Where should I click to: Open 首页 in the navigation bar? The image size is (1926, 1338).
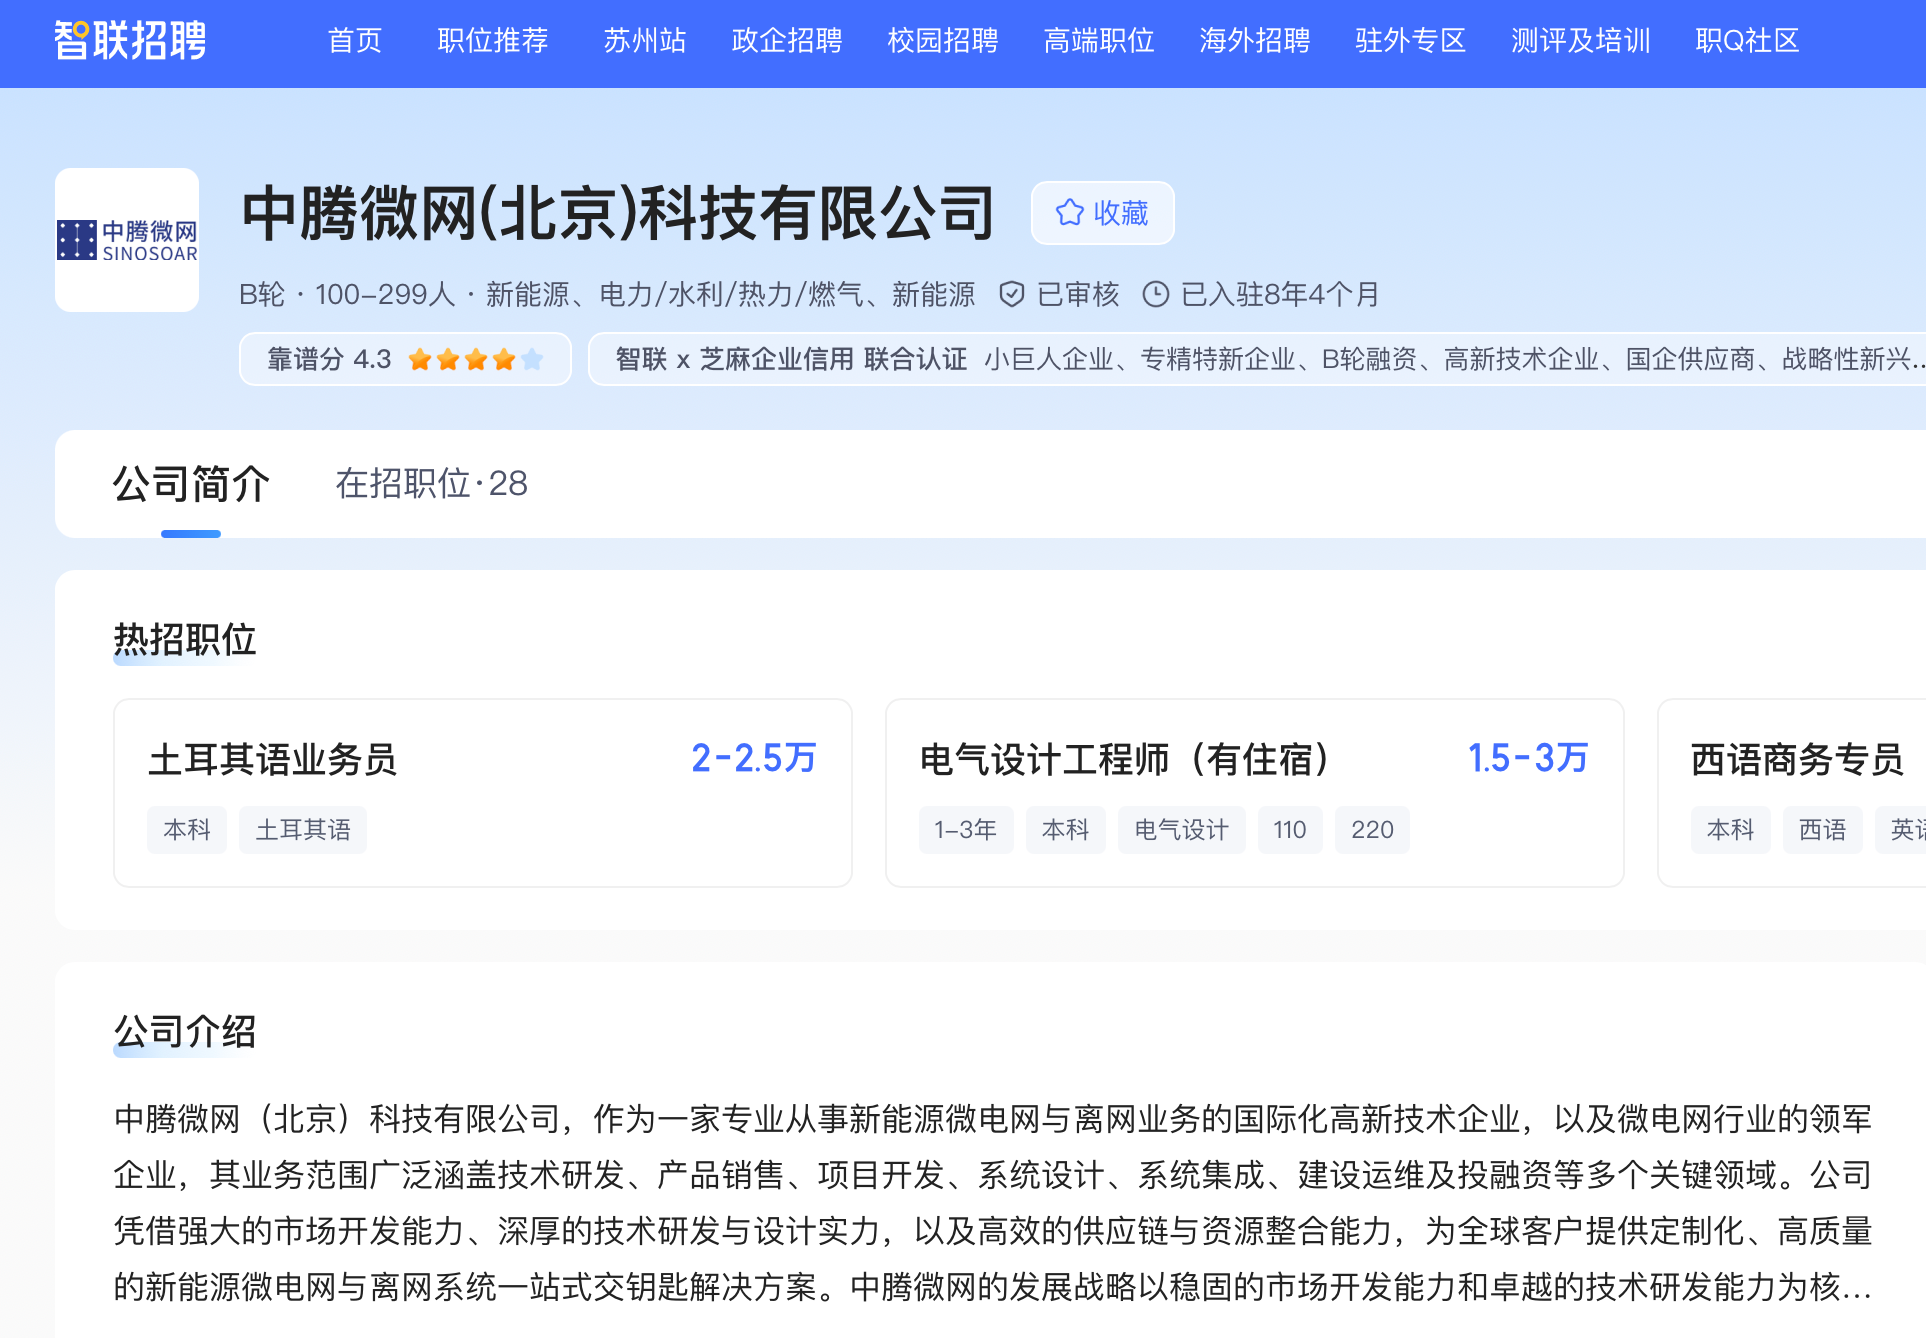click(354, 41)
